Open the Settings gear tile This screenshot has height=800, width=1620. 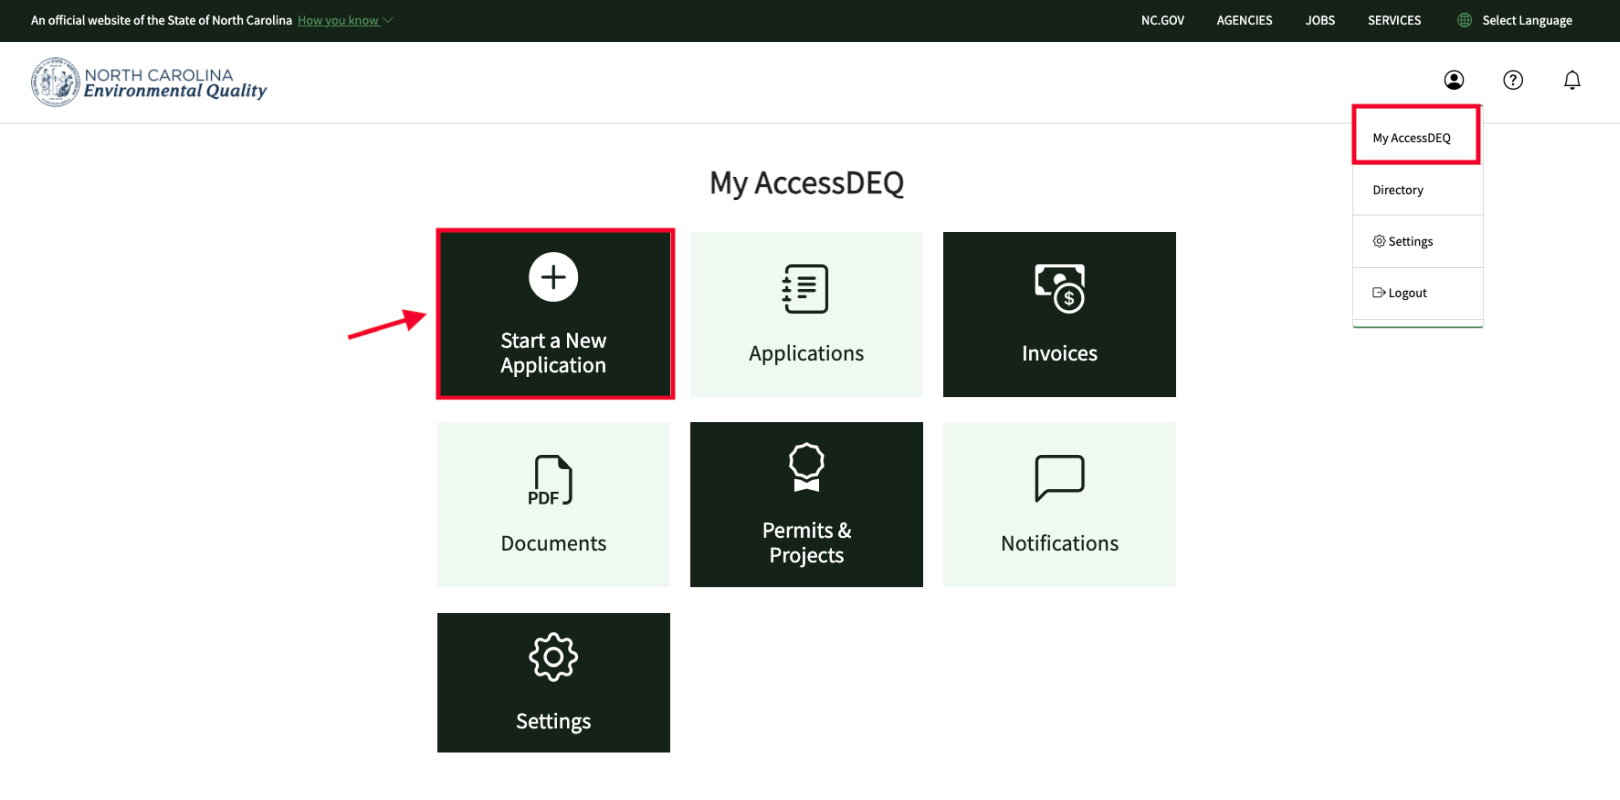click(553, 682)
